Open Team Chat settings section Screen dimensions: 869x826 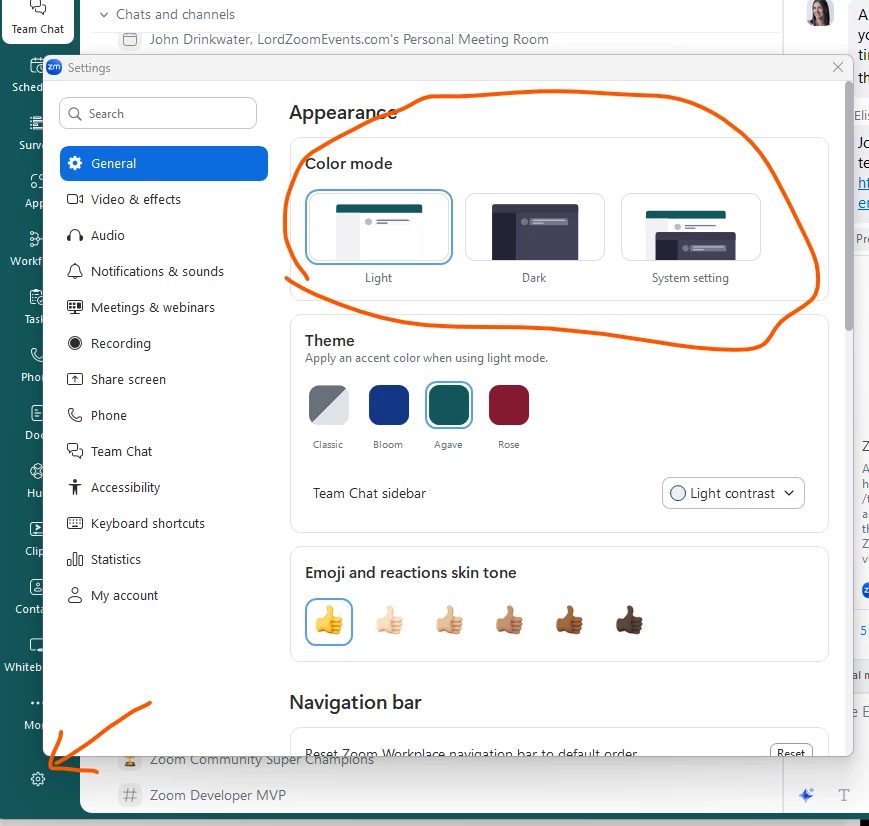(x=163, y=452)
